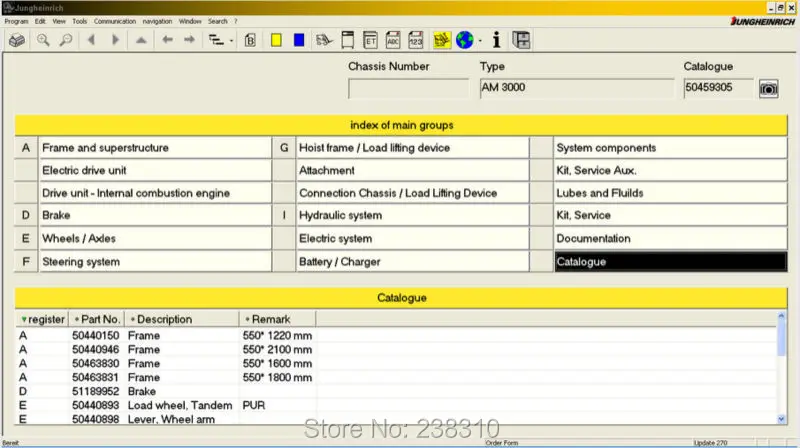
Task: Click the Chassis Number input field
Action: (x=408, y=88)
